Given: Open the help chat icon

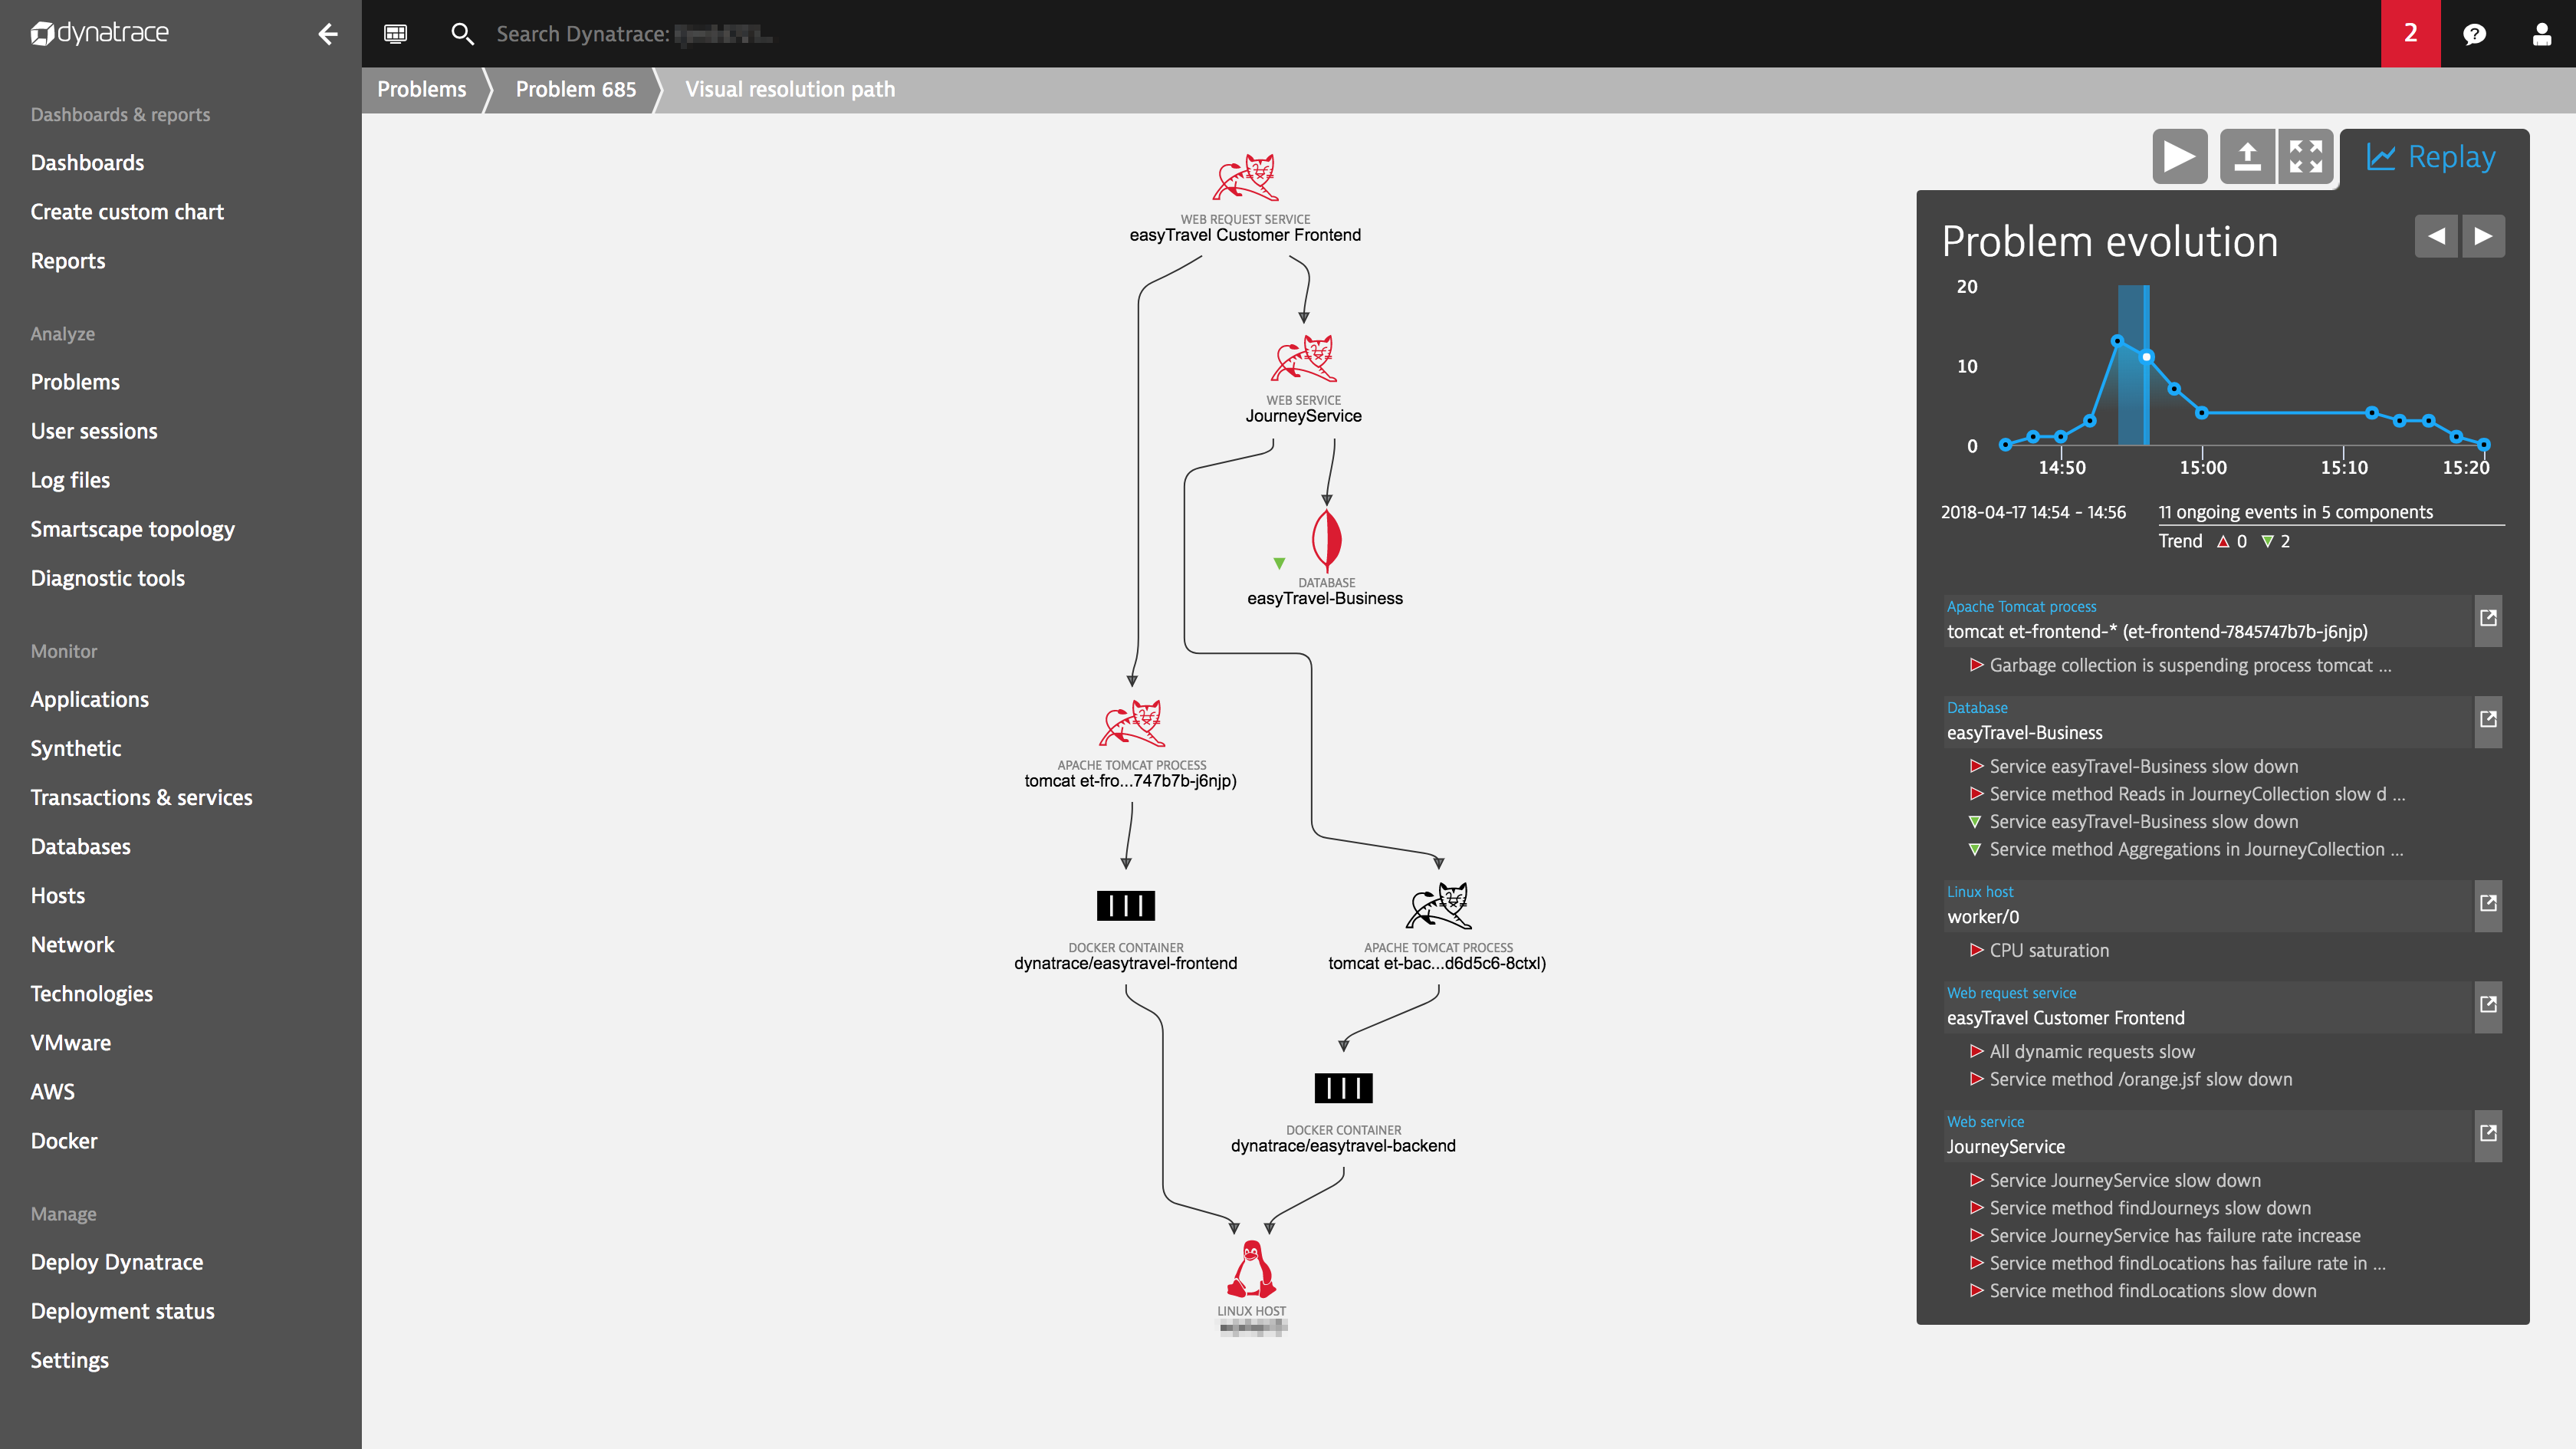Looking at the screenshot, I should [x=2474, y=34].
